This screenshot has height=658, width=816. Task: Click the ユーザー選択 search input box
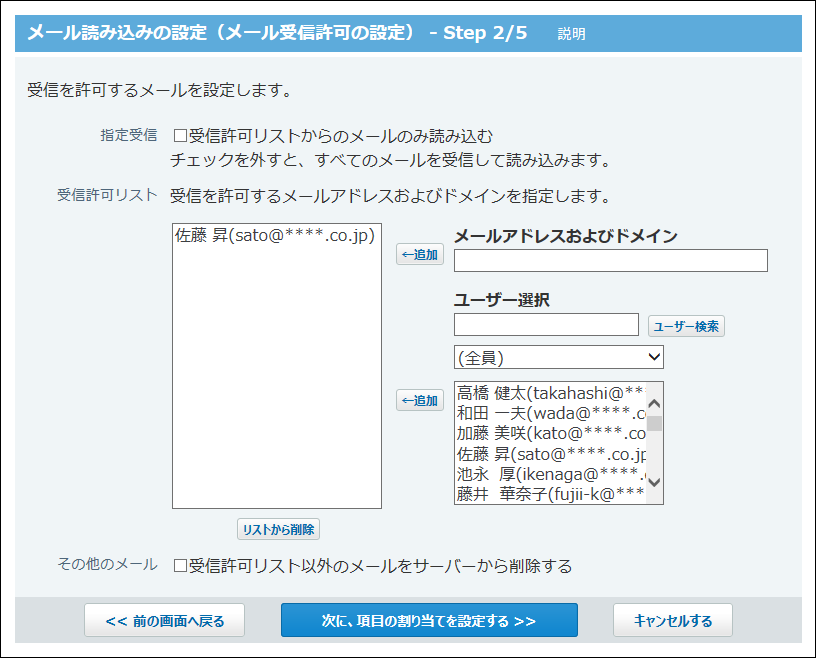(x=546, y=325)
